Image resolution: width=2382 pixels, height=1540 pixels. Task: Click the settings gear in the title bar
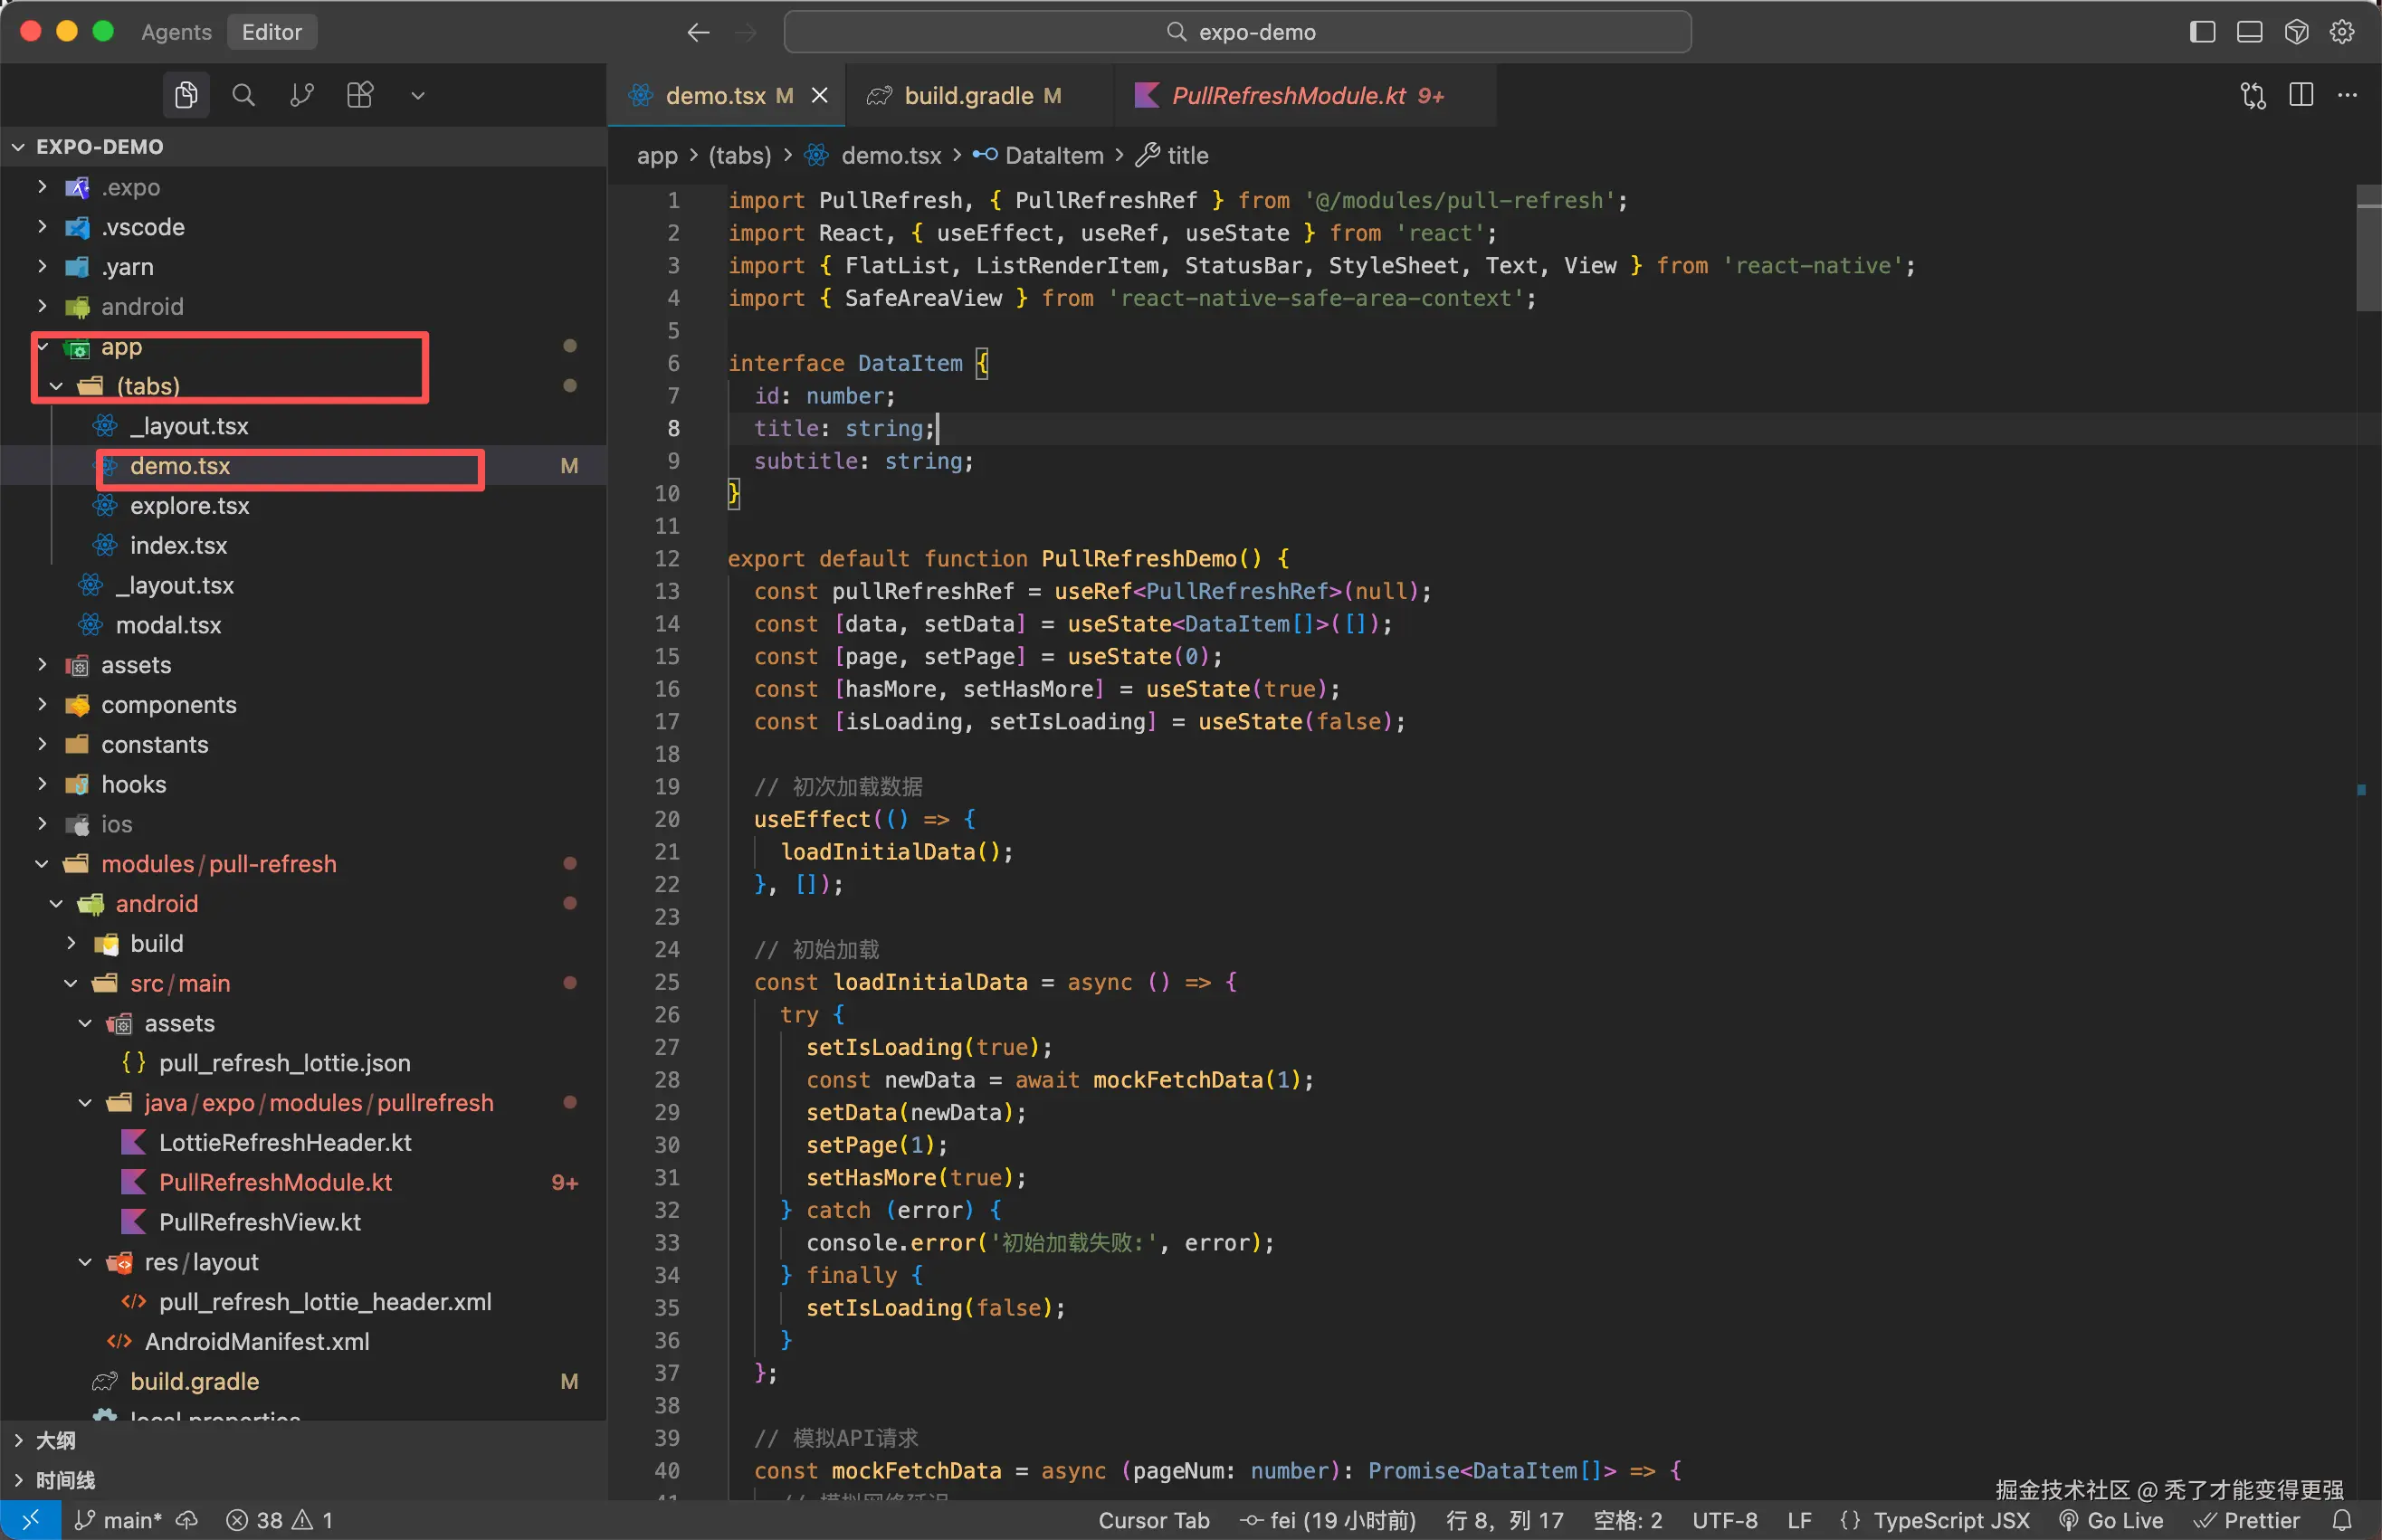[x=2342, y=32]
